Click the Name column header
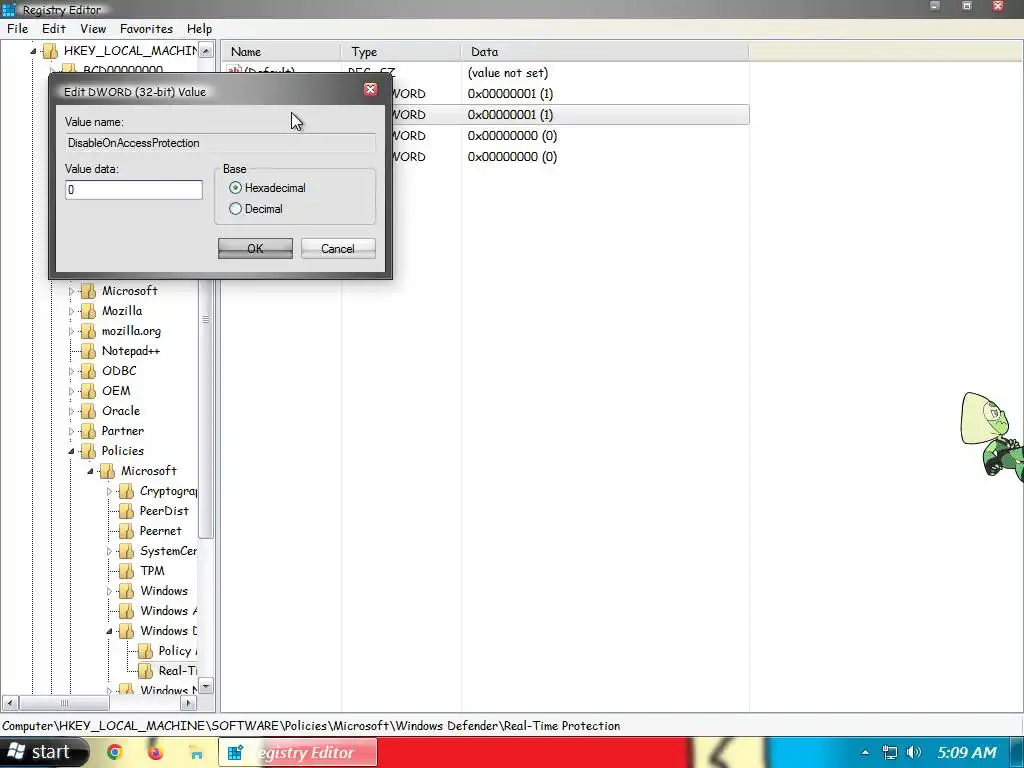The width and height of the screenshot is (1024, 768). point(281,52)
